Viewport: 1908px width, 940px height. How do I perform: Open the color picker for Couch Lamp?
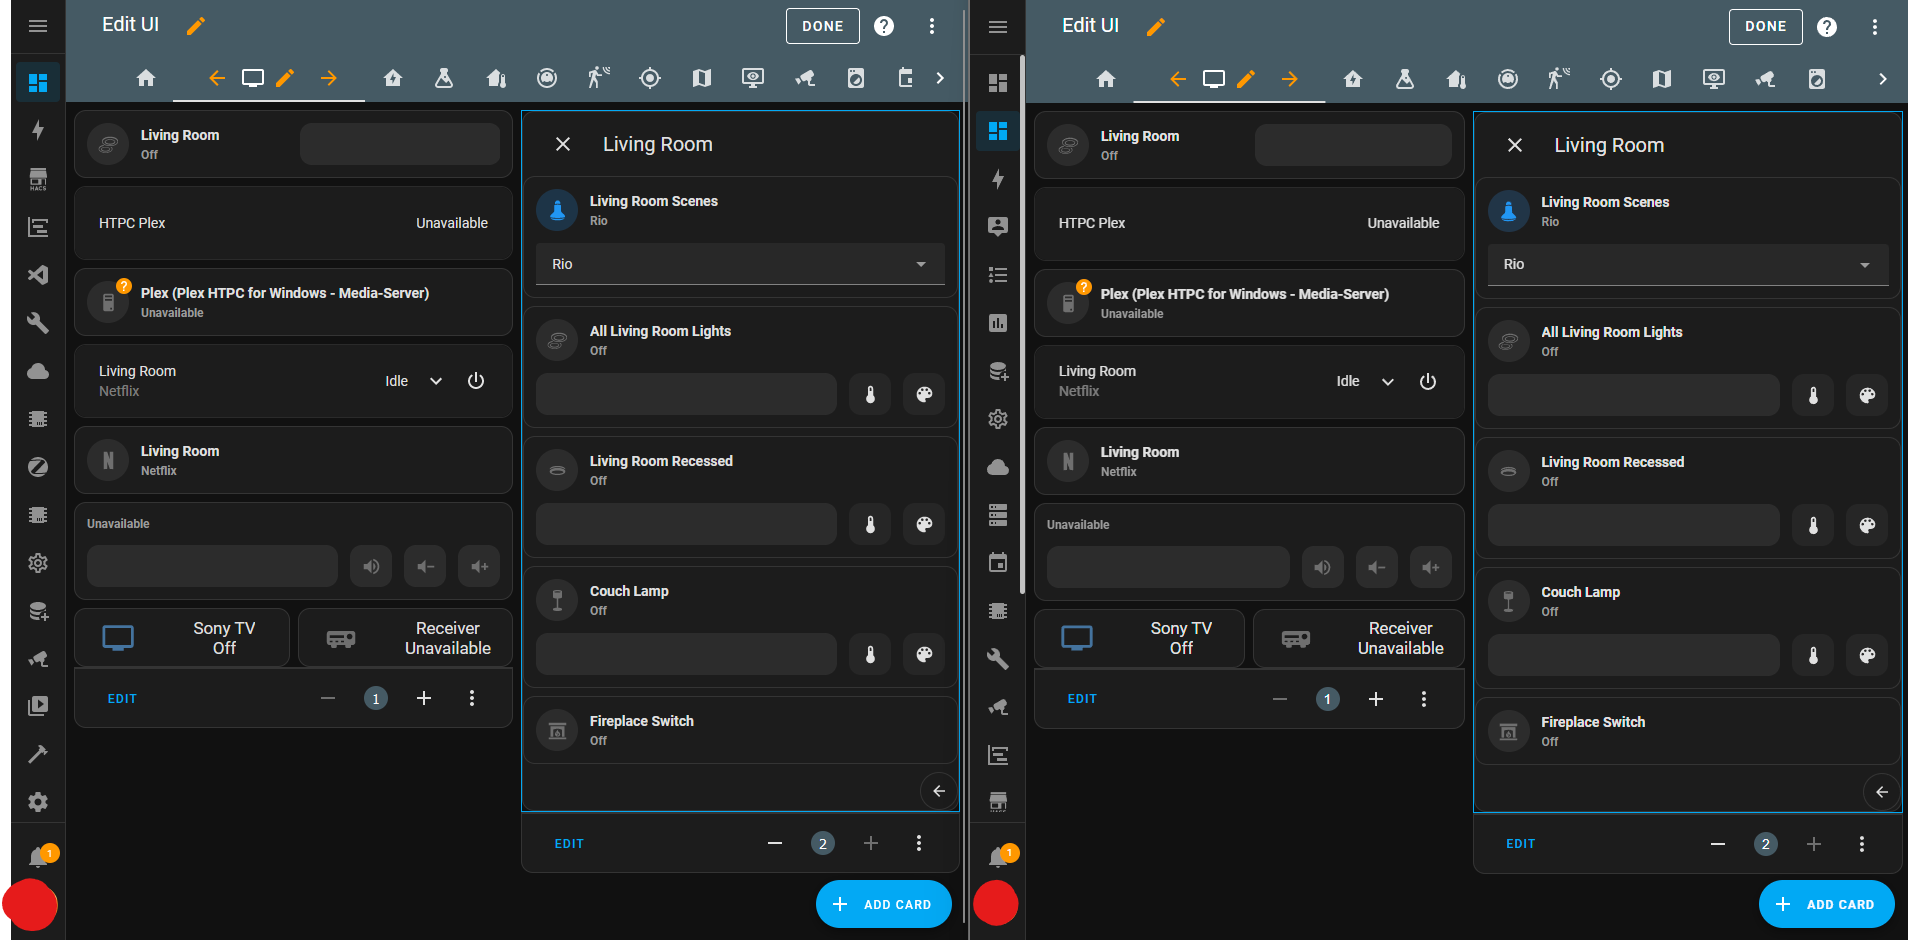[923, 654]
